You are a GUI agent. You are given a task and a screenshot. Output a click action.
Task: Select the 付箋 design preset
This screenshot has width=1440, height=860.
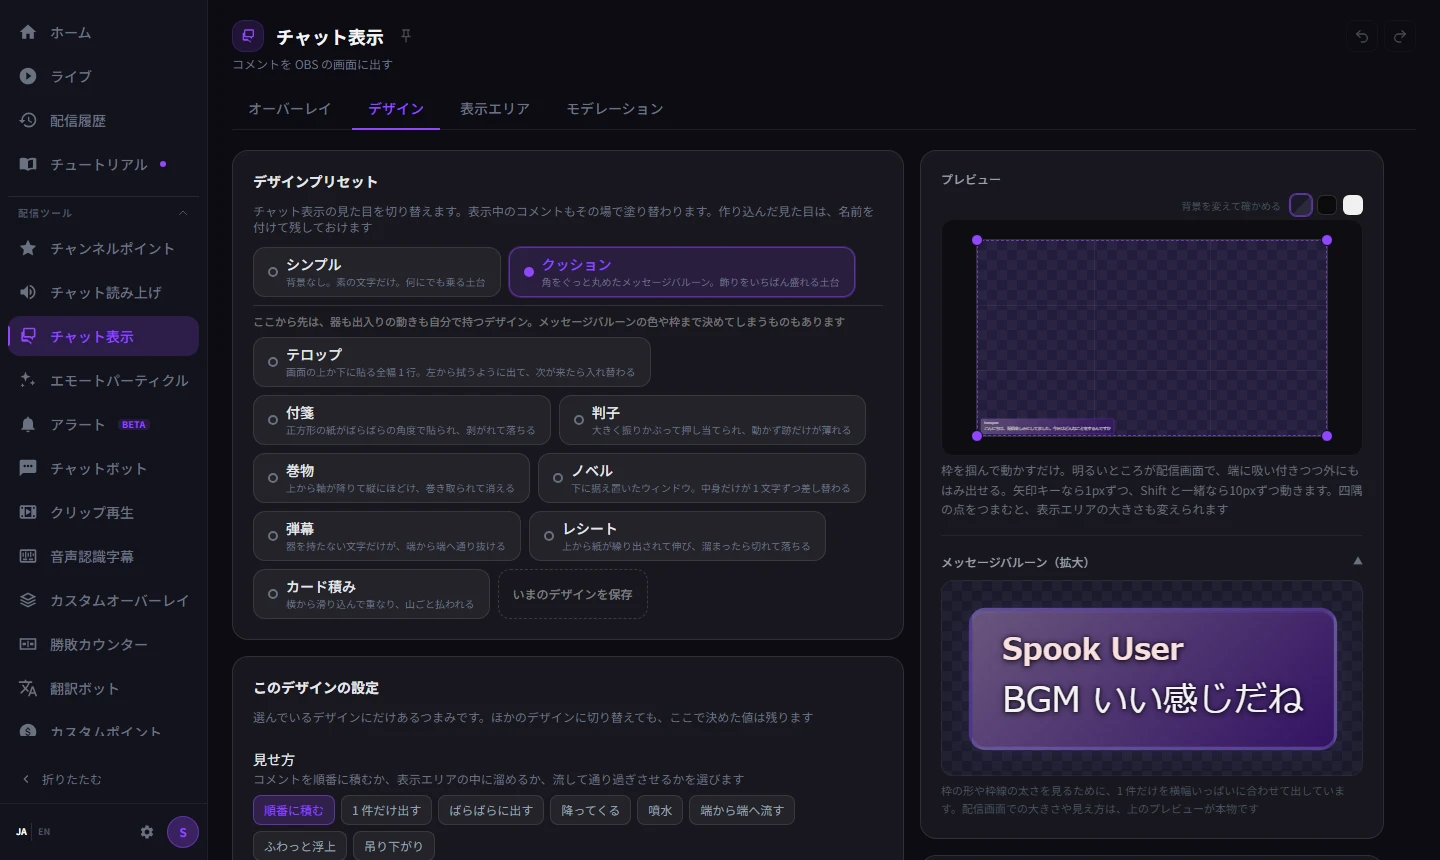click(x=402, y=420)
